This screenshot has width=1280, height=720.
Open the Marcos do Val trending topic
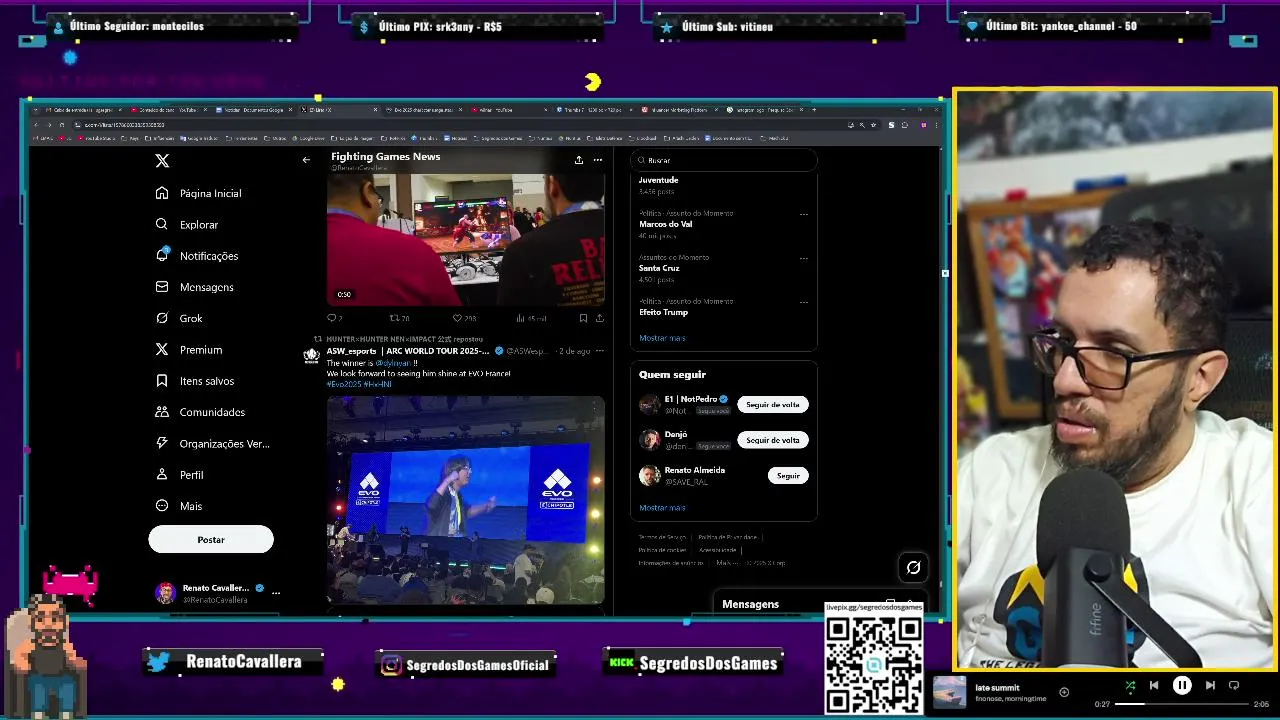[666, 224]
